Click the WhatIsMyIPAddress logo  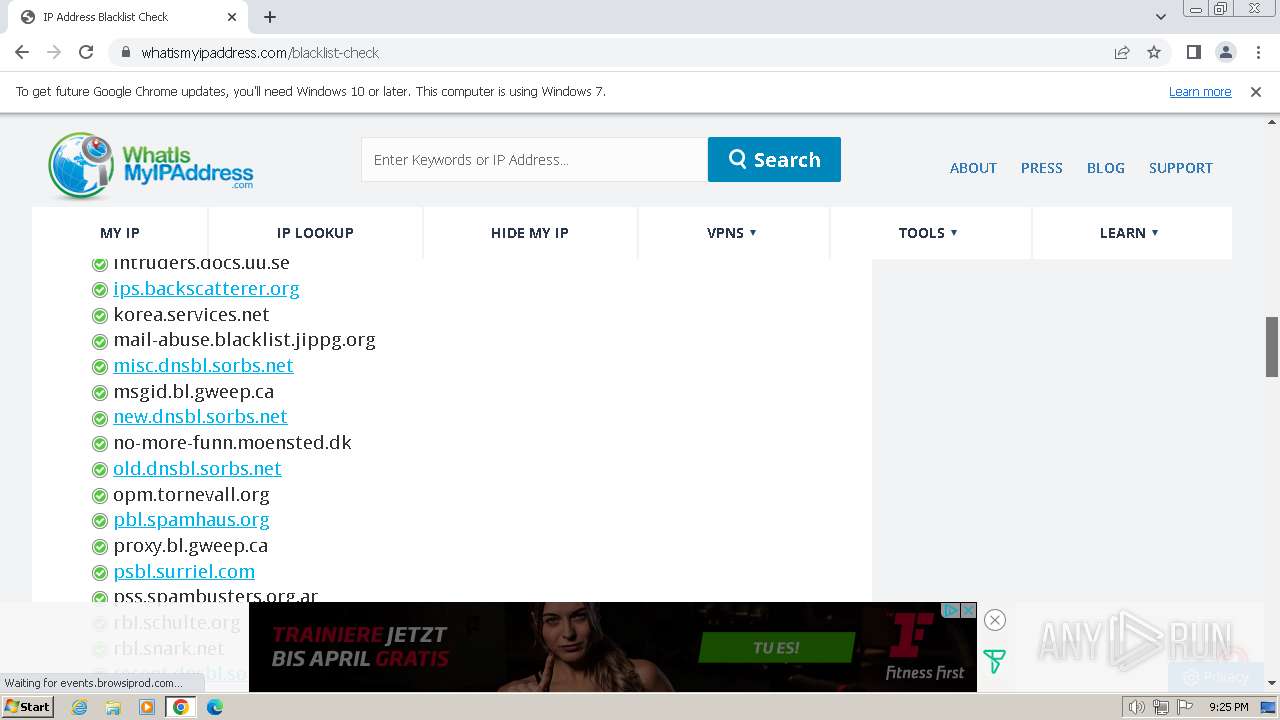[150, 165]
